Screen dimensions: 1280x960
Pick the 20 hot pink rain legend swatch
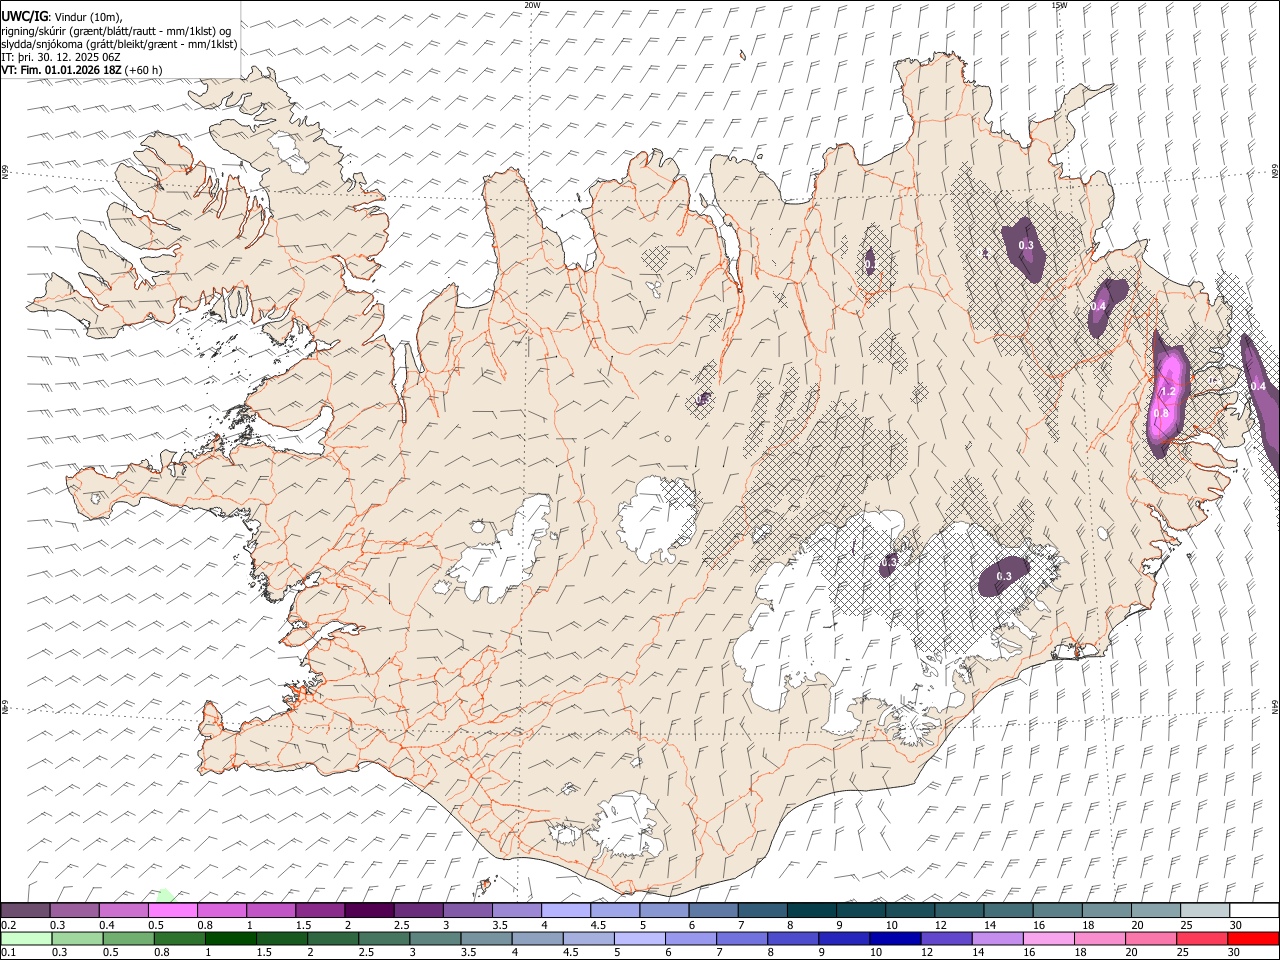[x=1152, y=938]
